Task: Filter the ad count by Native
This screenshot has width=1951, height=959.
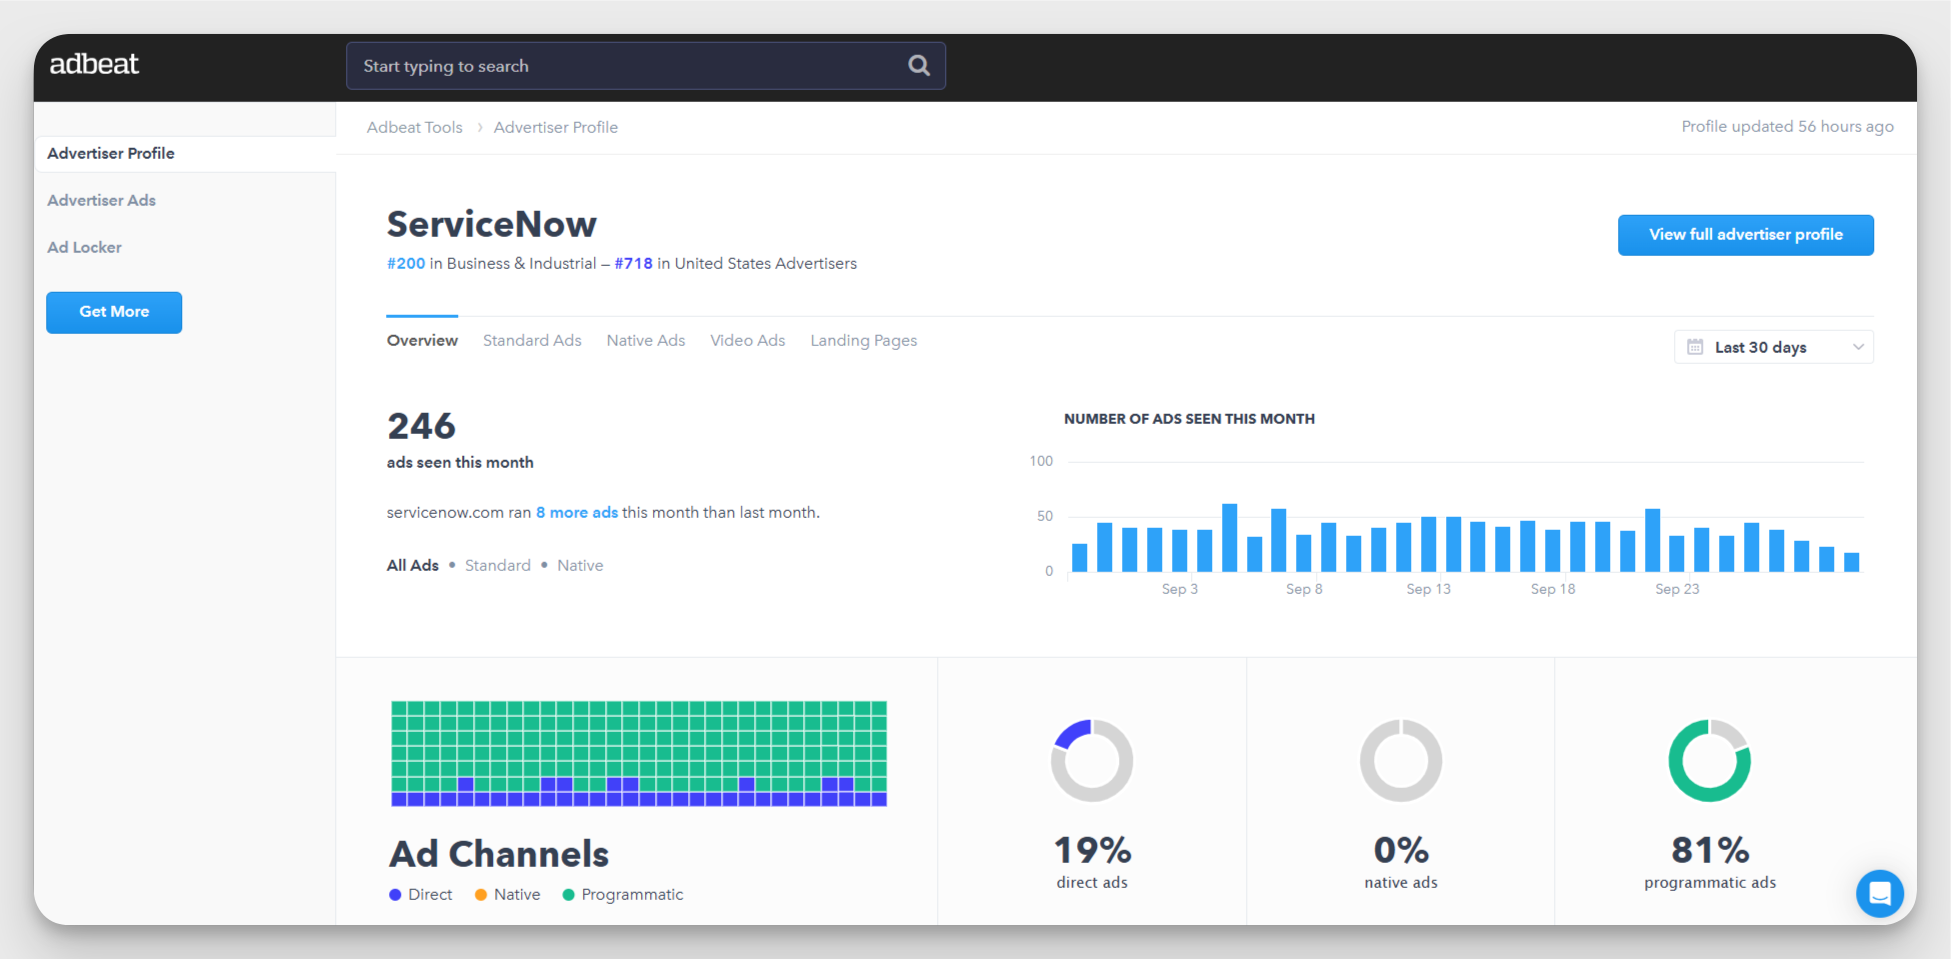Action: [580, 566]
